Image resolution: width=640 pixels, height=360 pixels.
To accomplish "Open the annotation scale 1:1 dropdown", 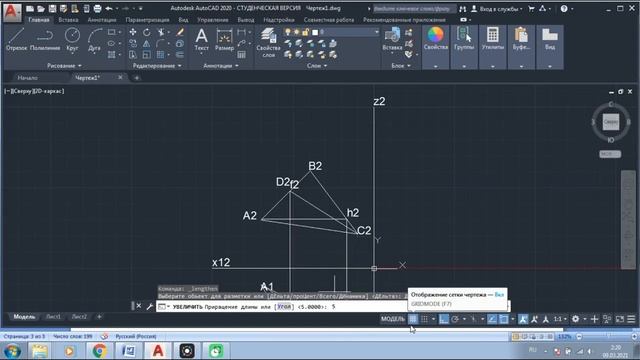I will 559,319.
